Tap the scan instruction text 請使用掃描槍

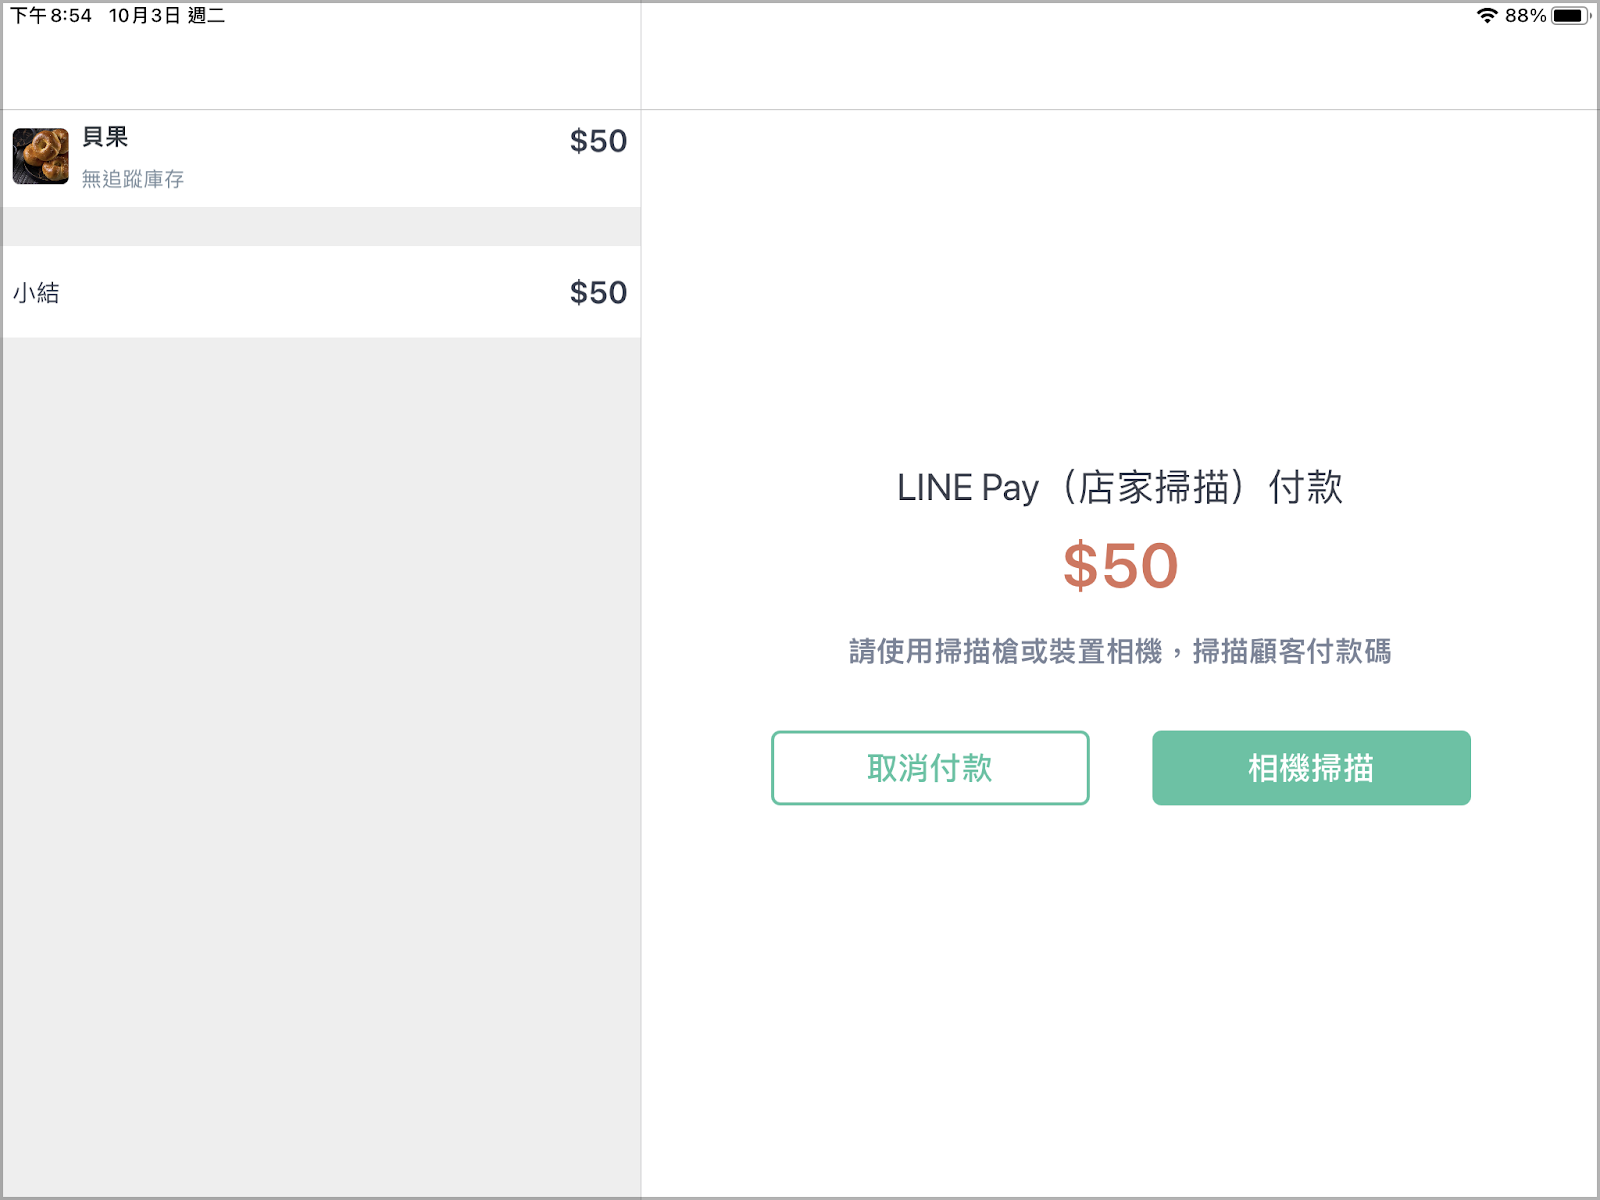pos(1120,652)
